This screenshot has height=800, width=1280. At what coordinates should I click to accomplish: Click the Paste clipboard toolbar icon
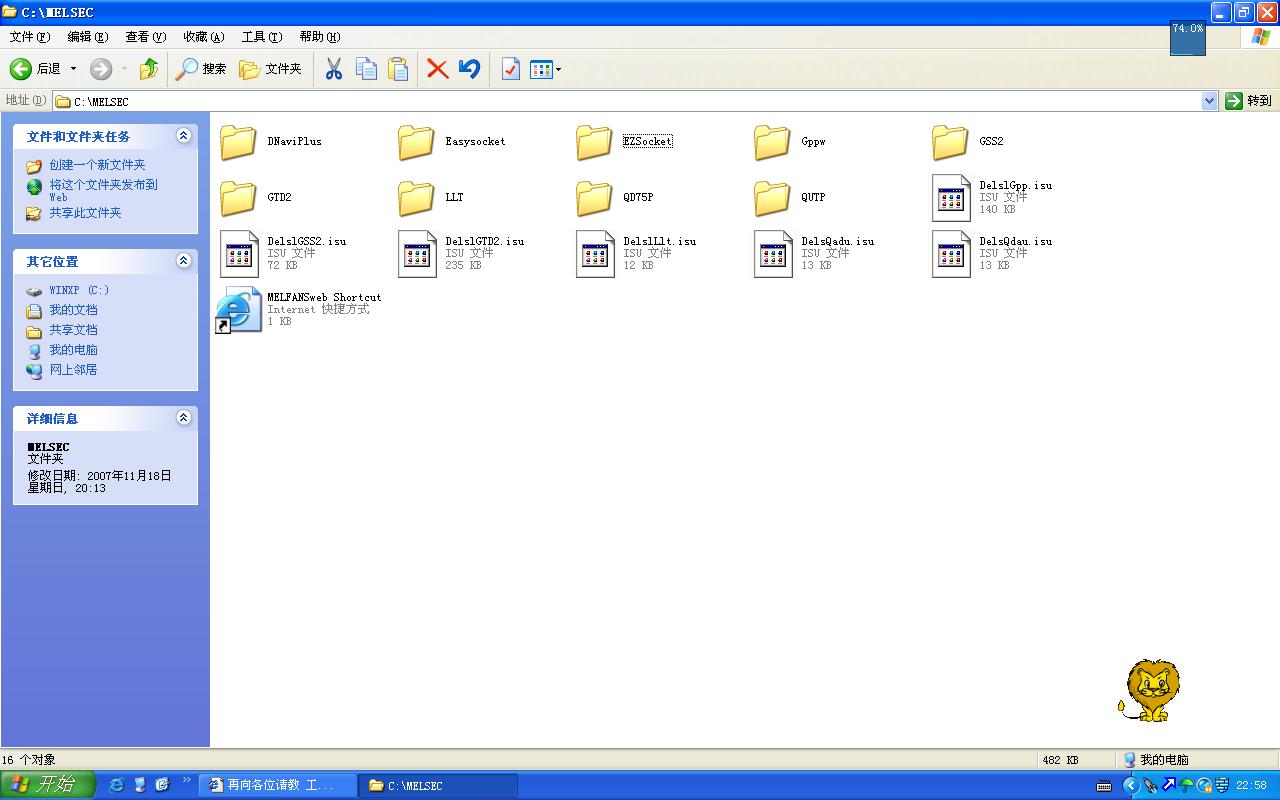[x=398, y=69]
